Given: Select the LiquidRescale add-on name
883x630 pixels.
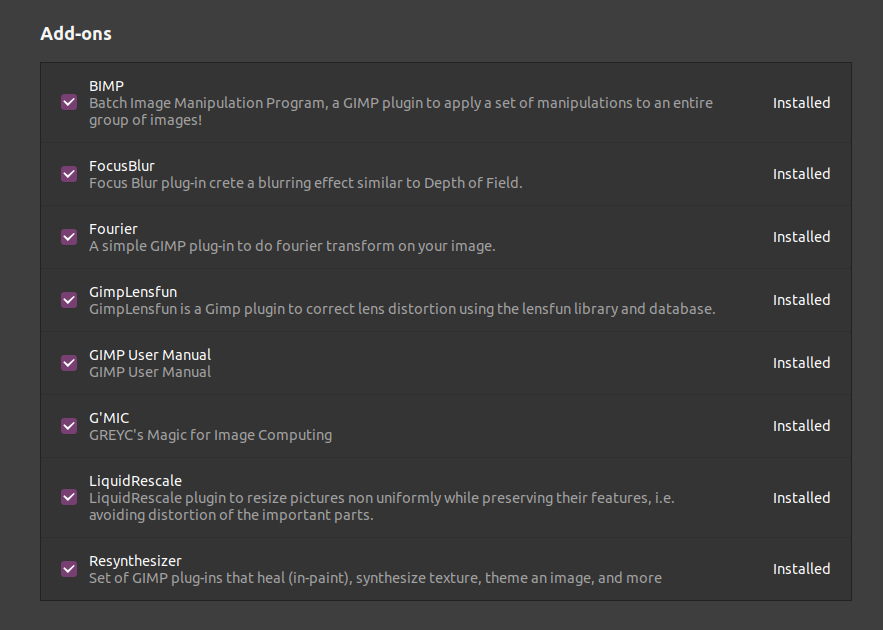Looking at the screenshot, I should [135, 481].
